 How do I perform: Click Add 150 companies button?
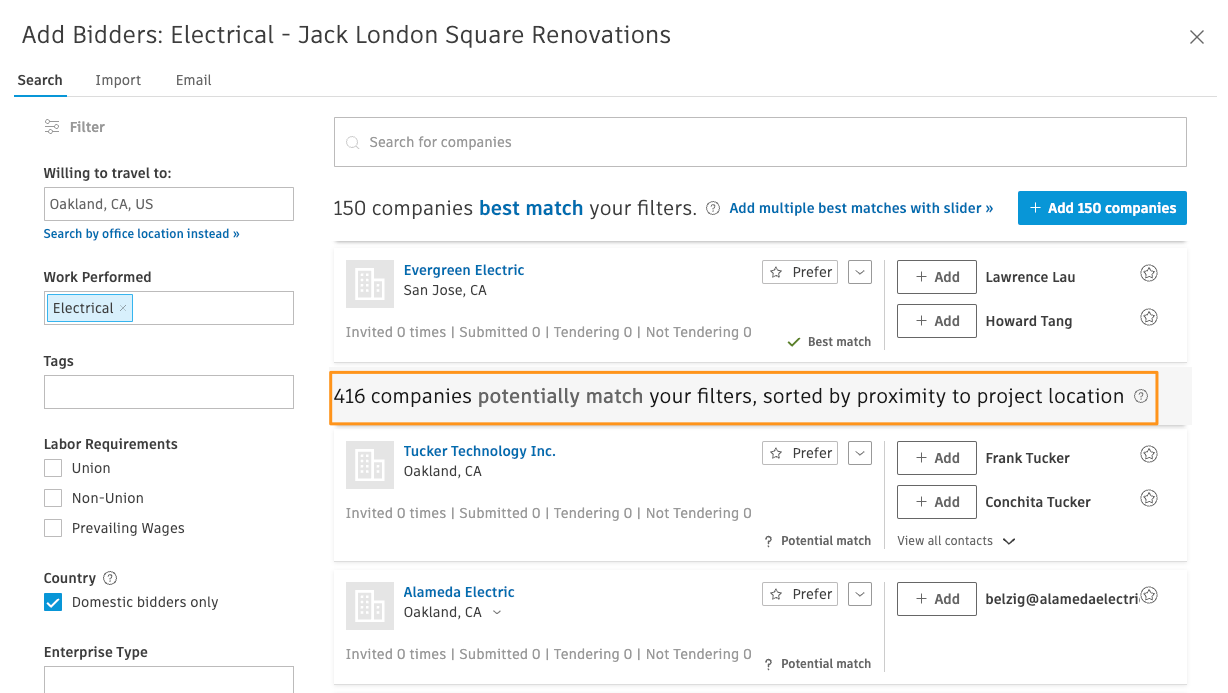coord(1102,207)
